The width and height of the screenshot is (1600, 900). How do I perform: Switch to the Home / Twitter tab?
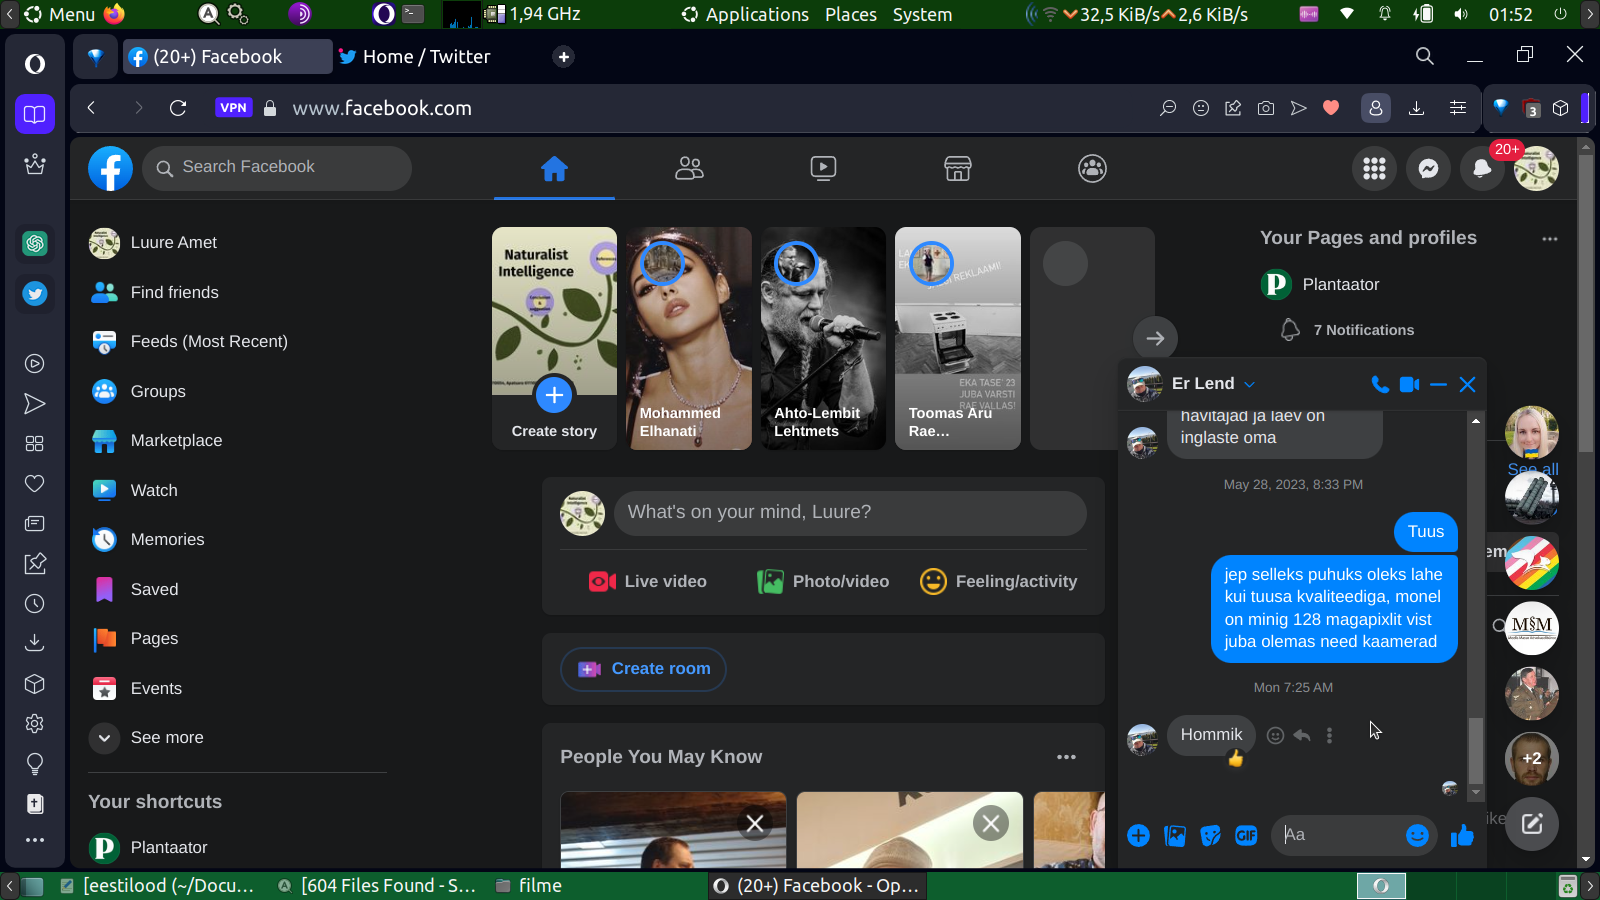click(x=426, y=57)
